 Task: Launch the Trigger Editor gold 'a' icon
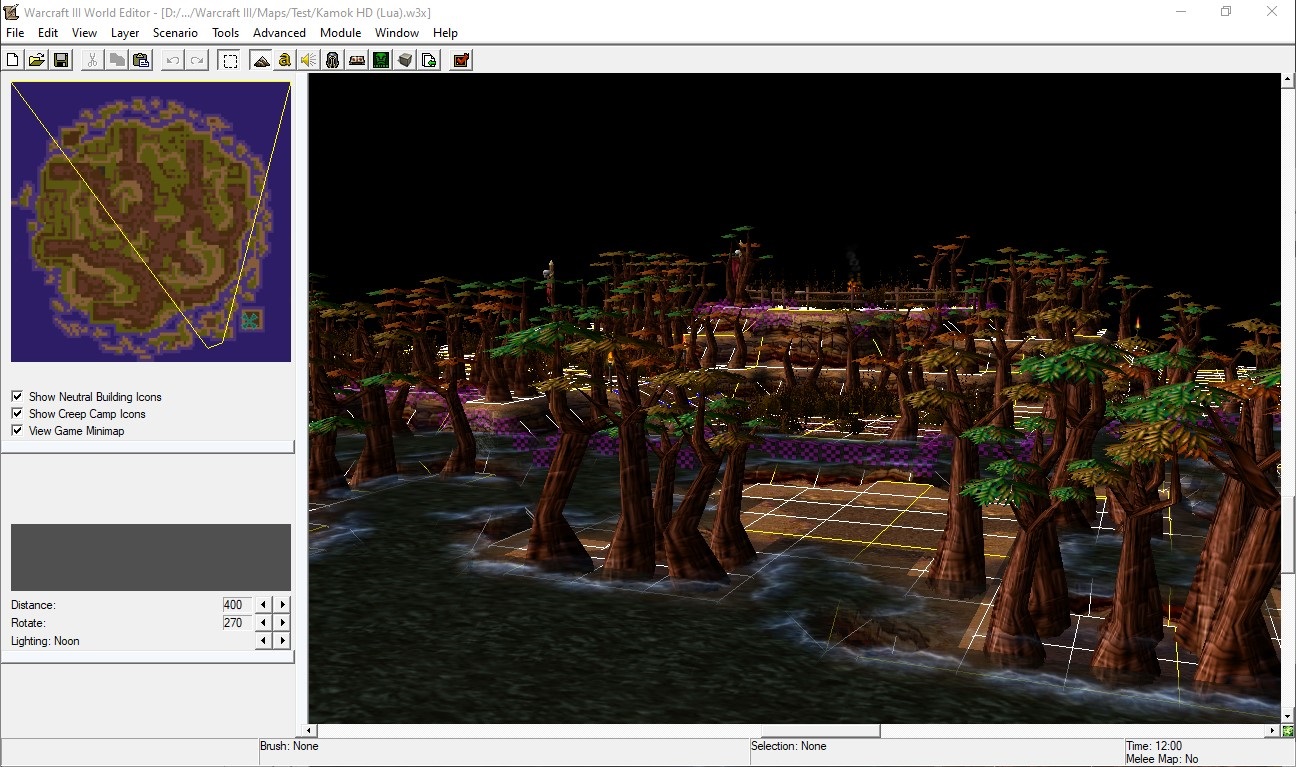[285, 60]
